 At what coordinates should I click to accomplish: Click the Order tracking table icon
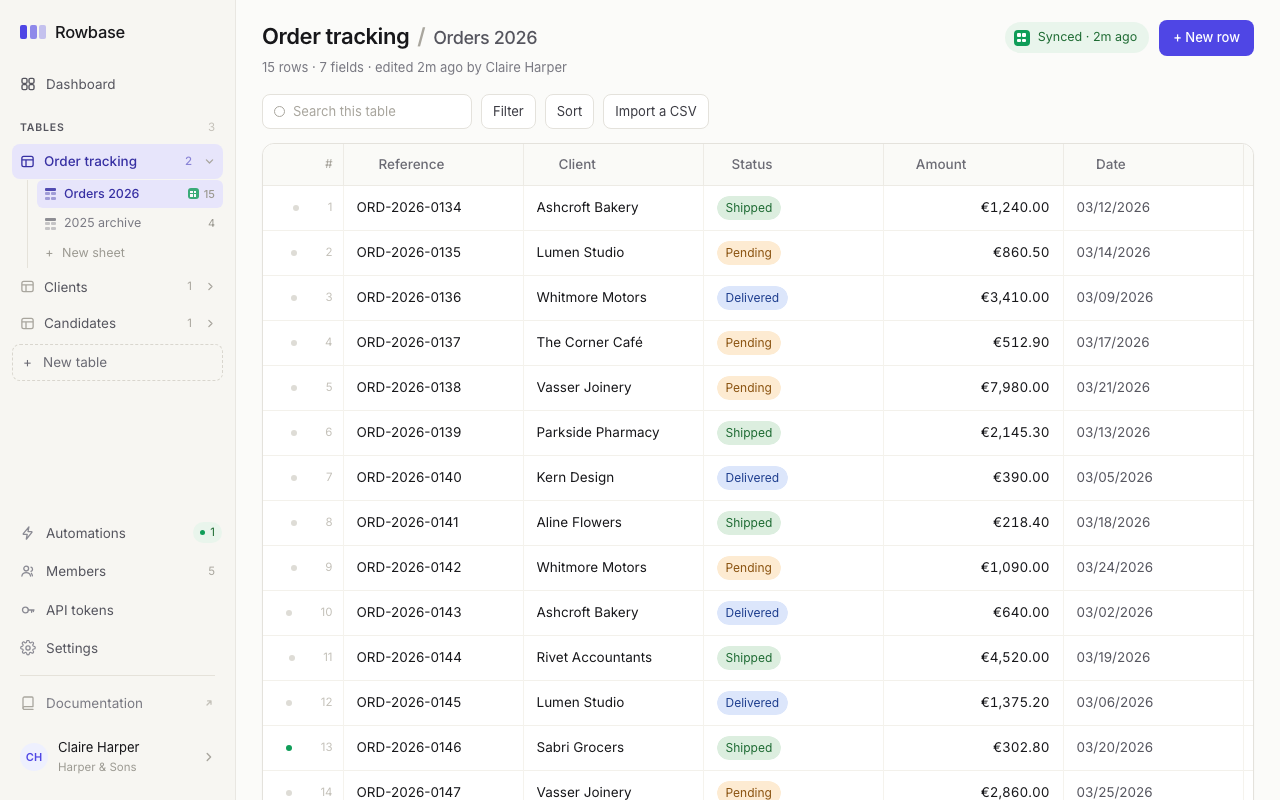coord(28,161)
